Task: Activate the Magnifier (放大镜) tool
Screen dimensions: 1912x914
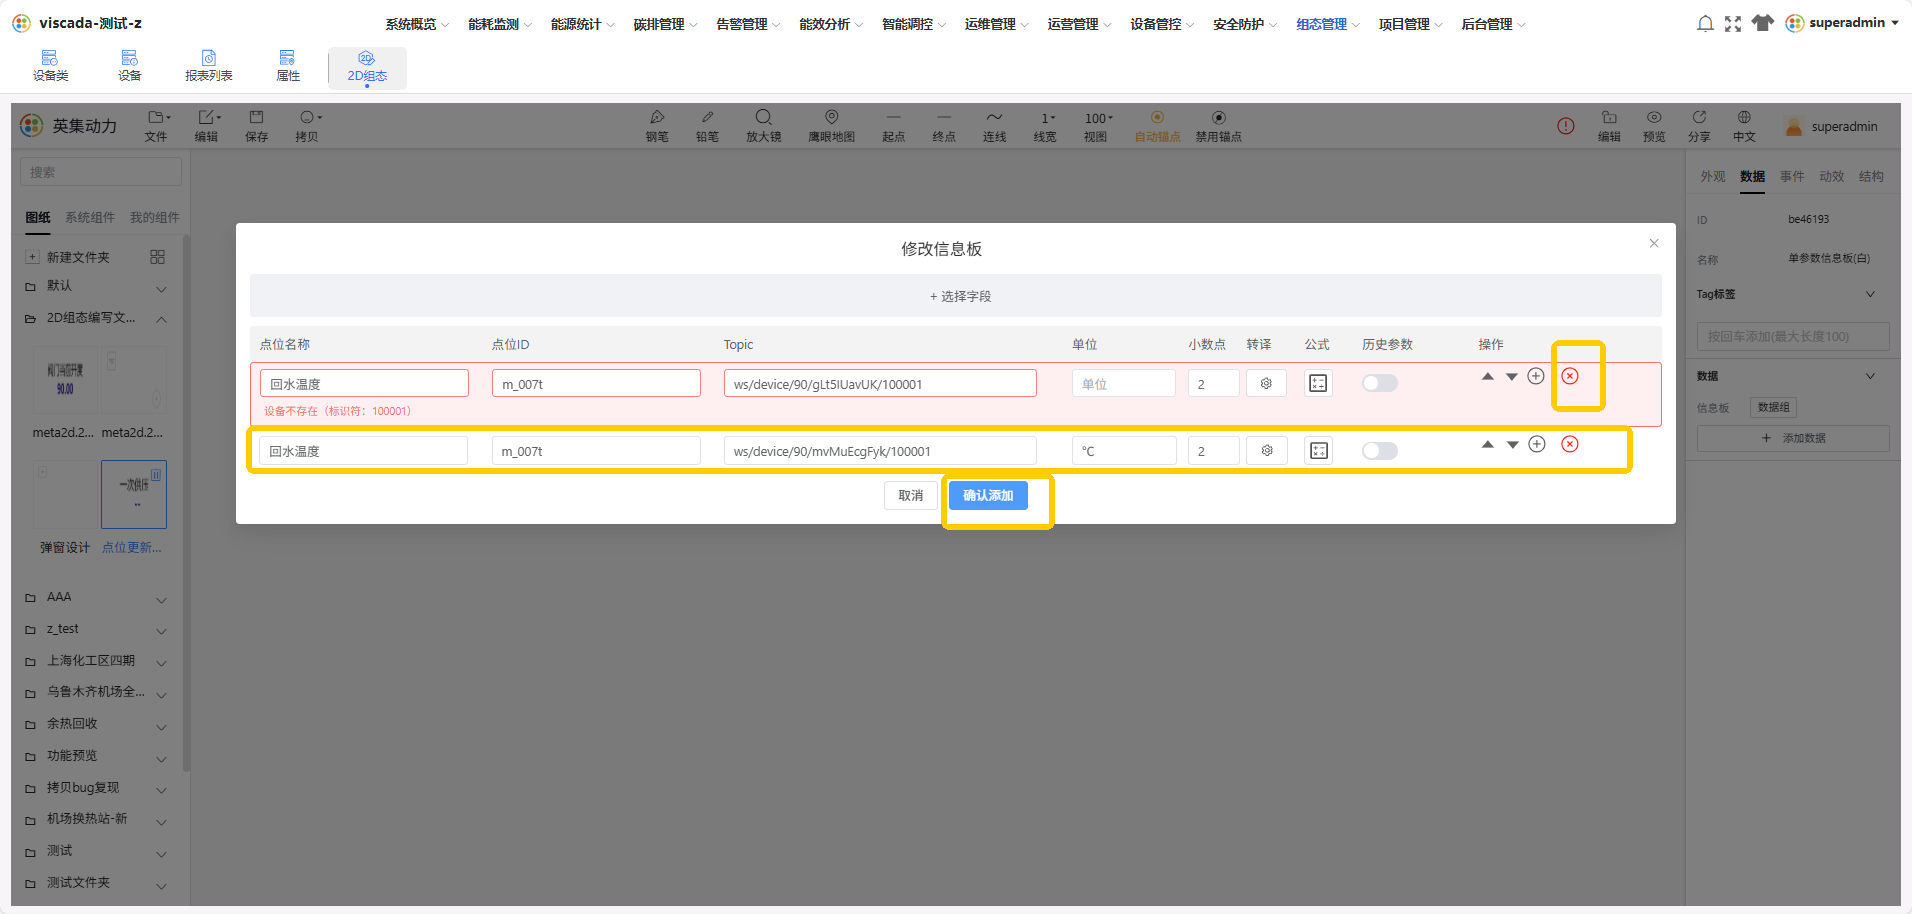Action: 763,126
